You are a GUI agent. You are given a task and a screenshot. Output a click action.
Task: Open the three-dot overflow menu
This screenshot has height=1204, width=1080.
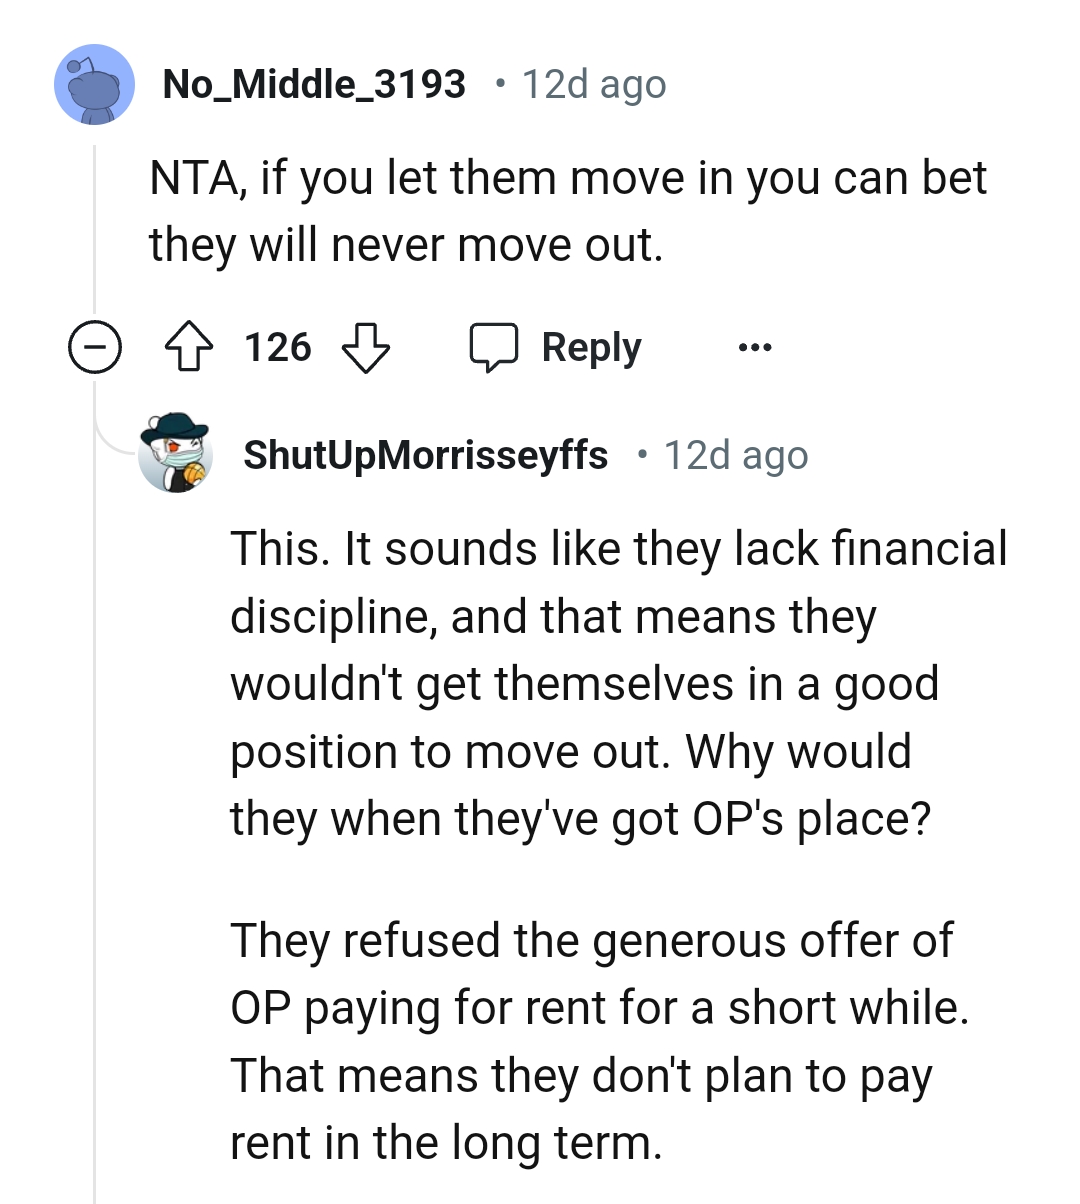pos(756,347)
